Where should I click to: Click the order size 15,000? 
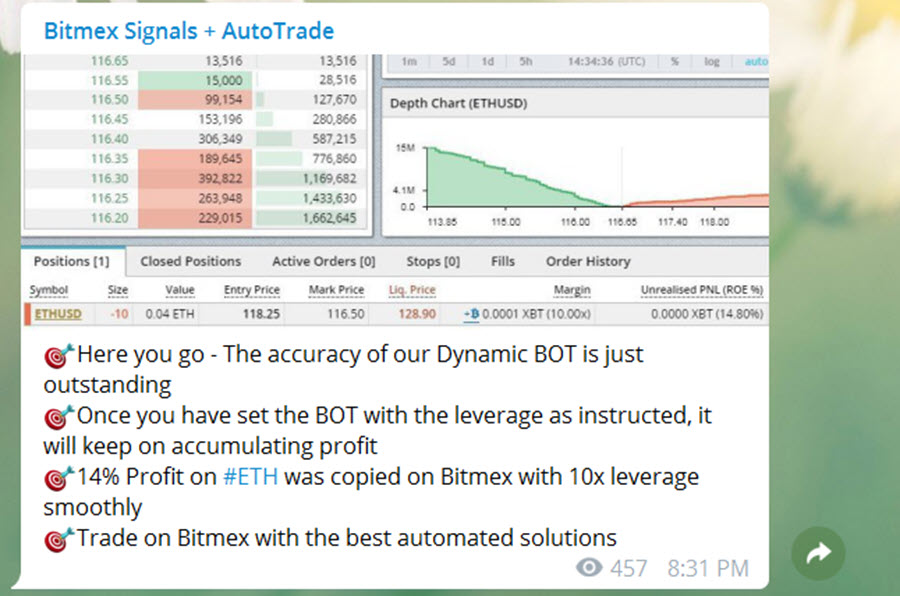point(224,80)
